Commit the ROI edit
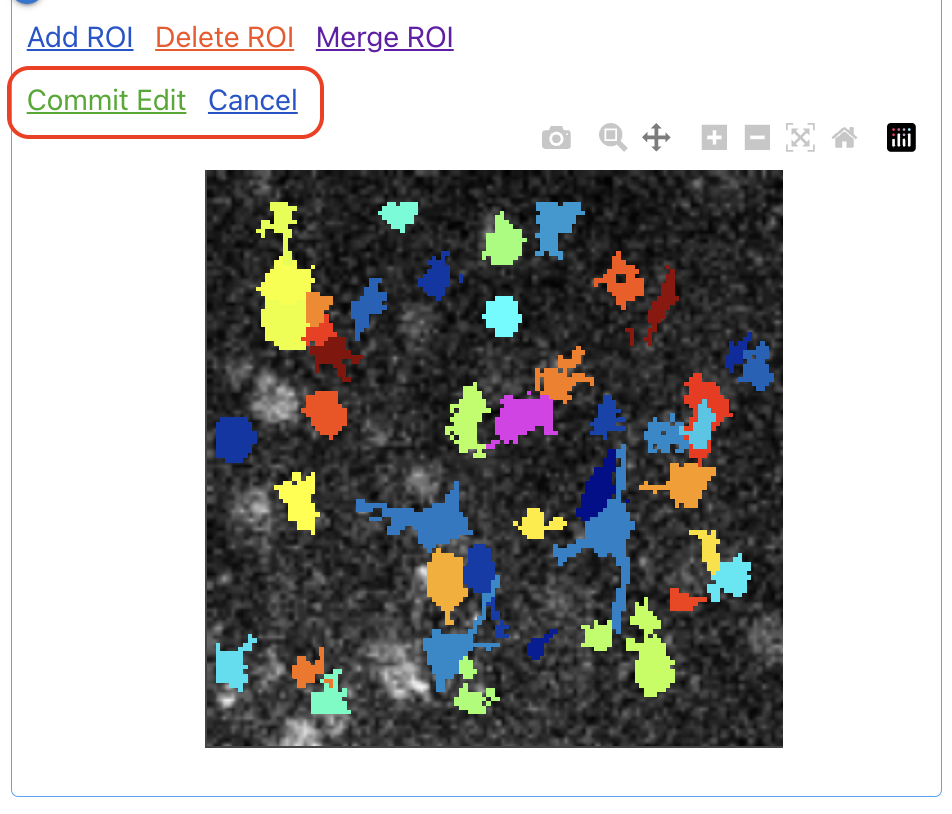952x814 pixels. 106,100
